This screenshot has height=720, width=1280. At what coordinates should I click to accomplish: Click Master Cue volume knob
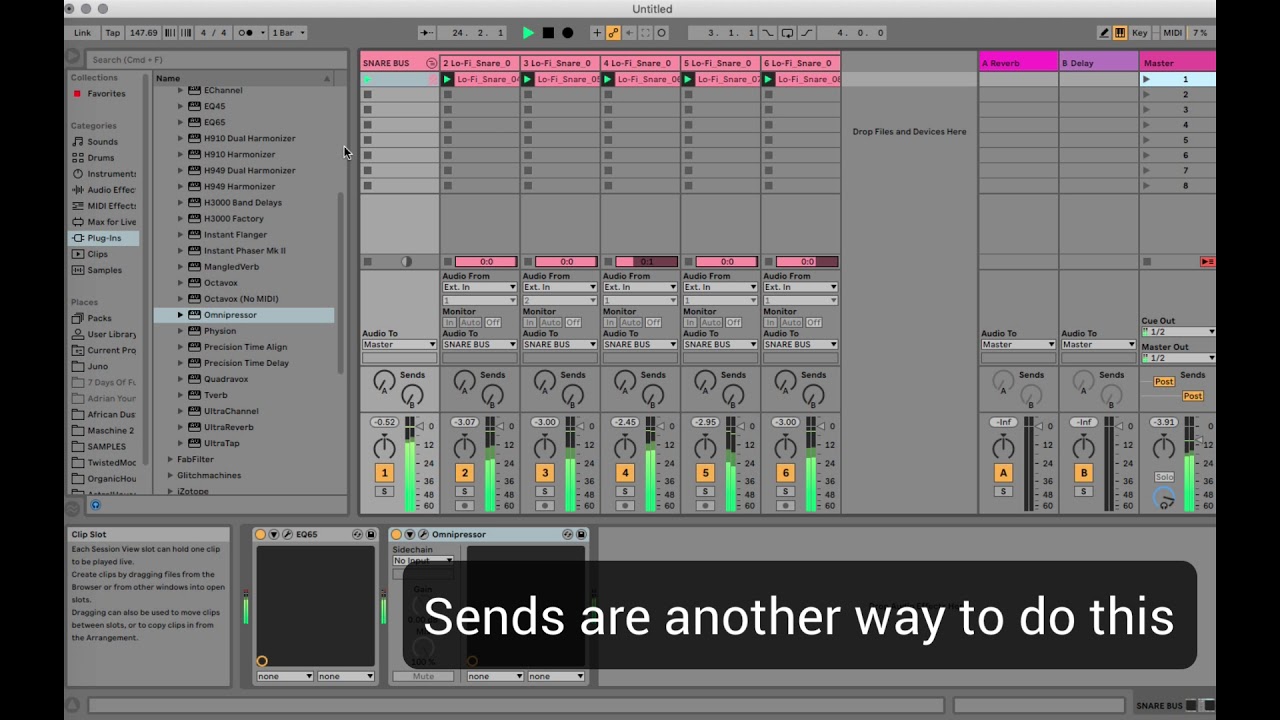pyautogui.click(x=1164, y=498)
